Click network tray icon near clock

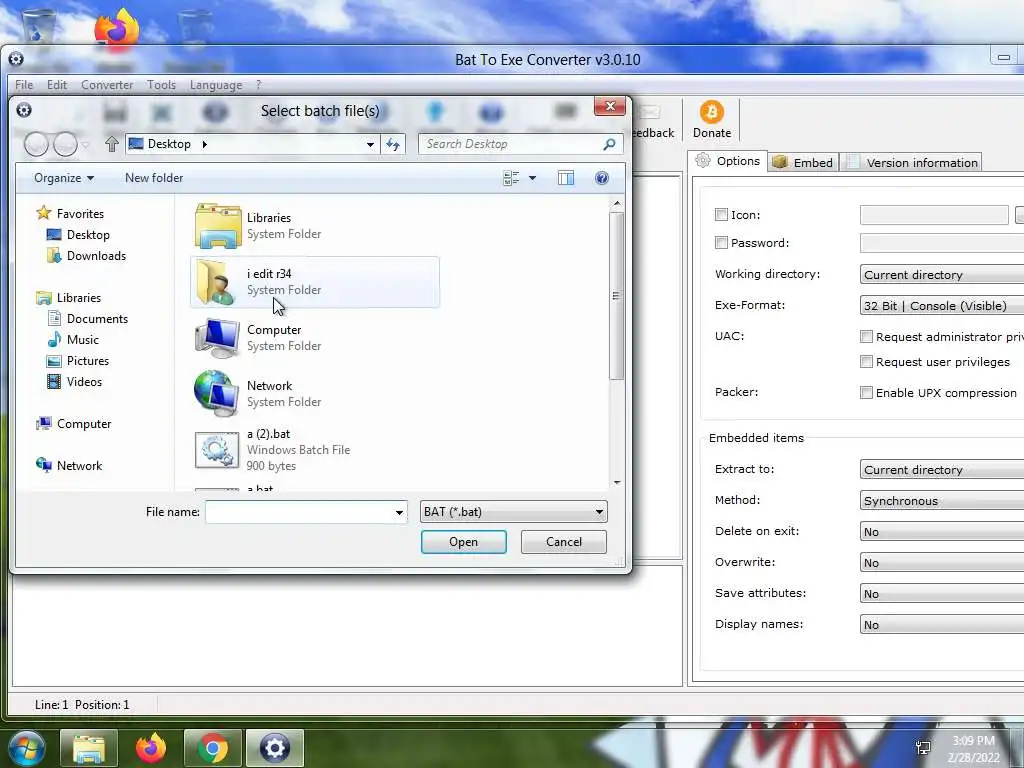(x=923, y=748)
